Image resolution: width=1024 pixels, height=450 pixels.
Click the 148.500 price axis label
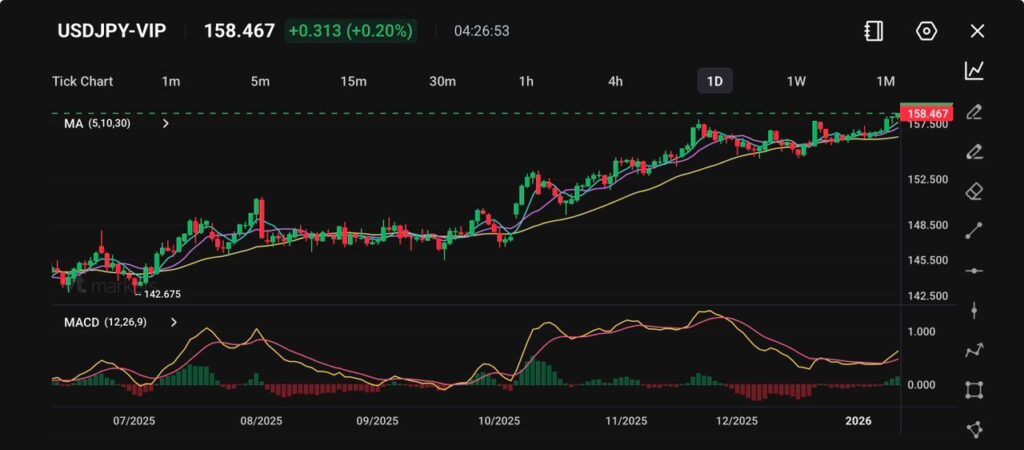coord(930,225)
